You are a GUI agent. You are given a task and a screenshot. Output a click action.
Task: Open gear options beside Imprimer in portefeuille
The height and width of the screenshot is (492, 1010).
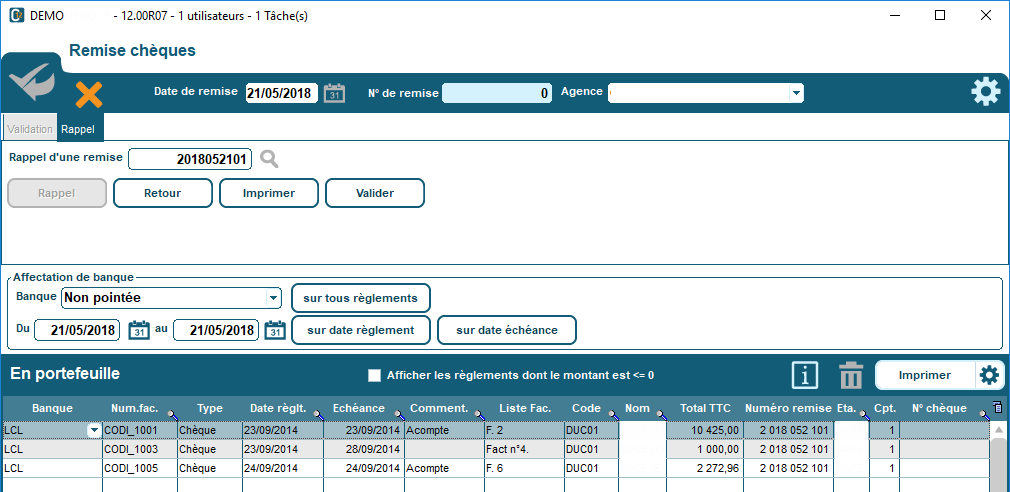point(989,375)
